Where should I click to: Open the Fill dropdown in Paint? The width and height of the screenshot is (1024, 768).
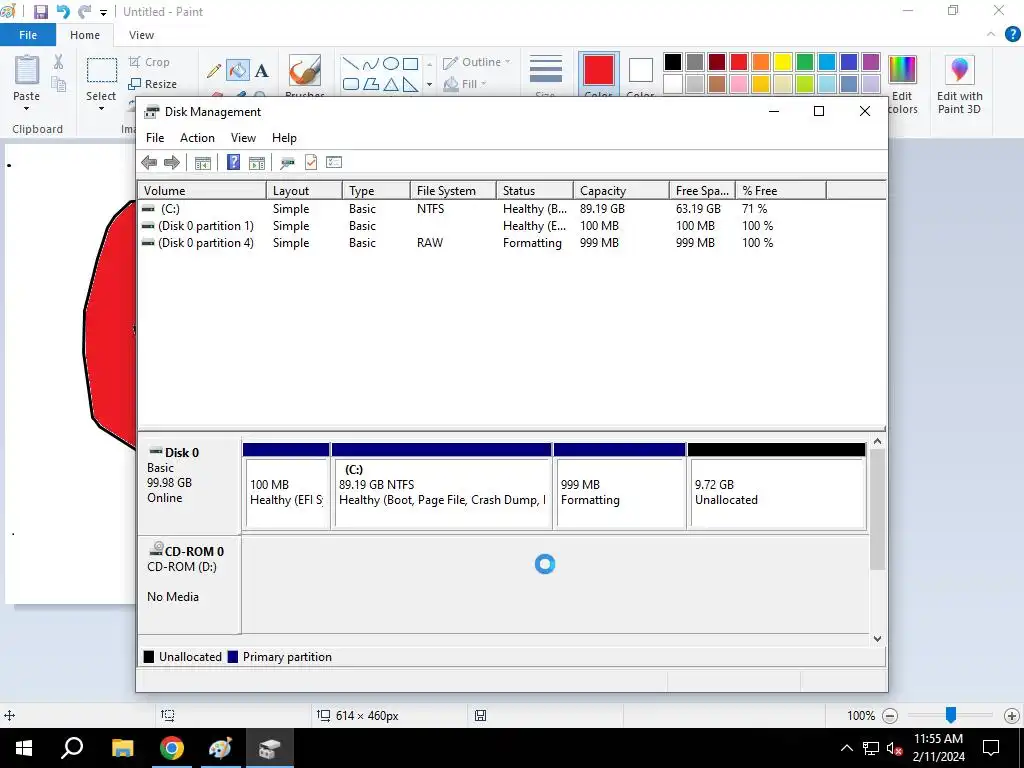[x=465, y=84]
